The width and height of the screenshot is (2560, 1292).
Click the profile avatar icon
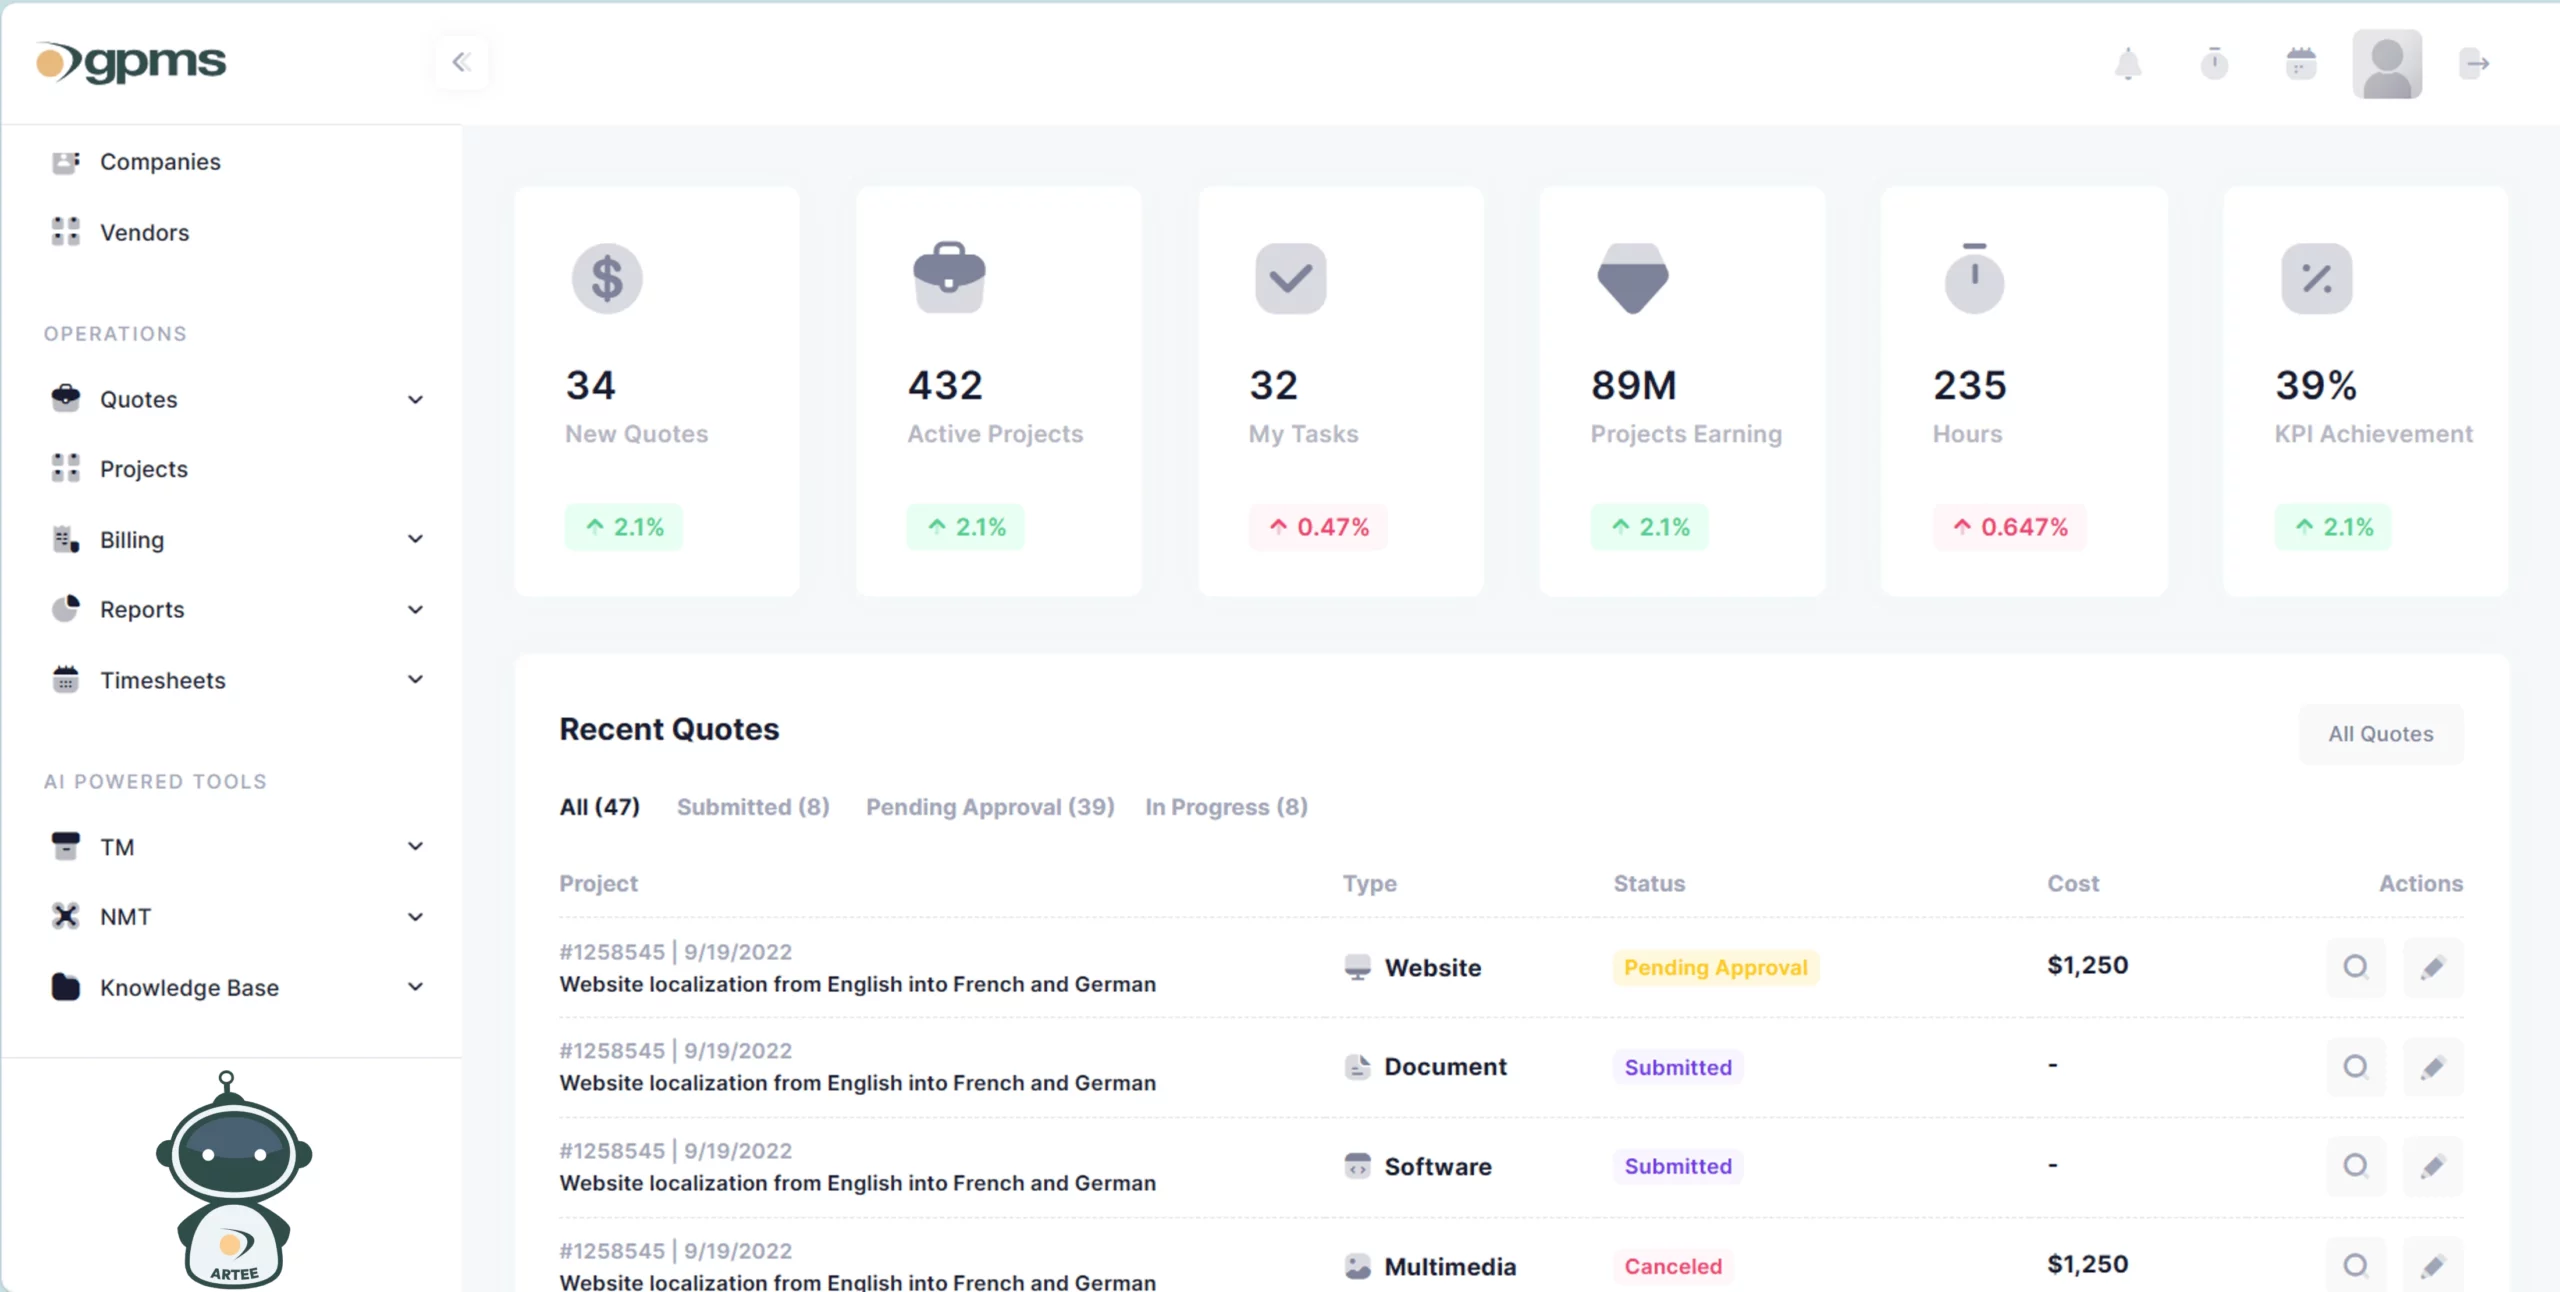click(2388, 63)
